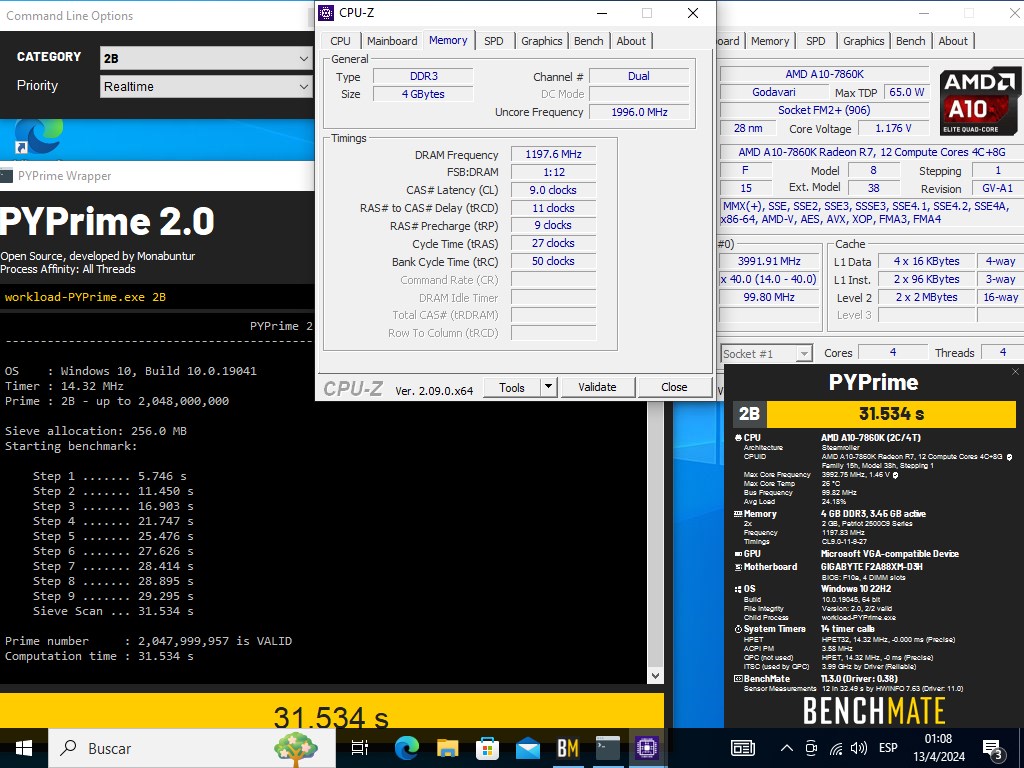
Task: Open the About tab in front CPU-Z window
Action: click(x=631, y=40)
